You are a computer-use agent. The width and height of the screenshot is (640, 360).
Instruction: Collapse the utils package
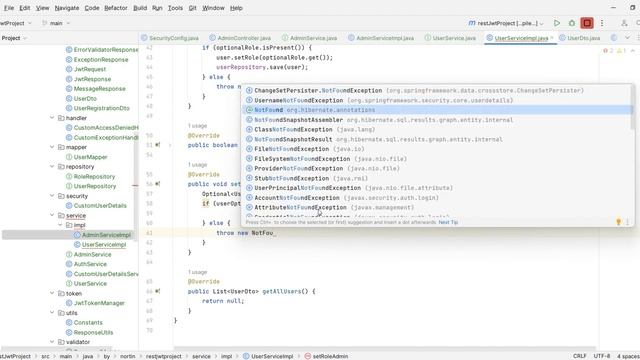point(52,313)
